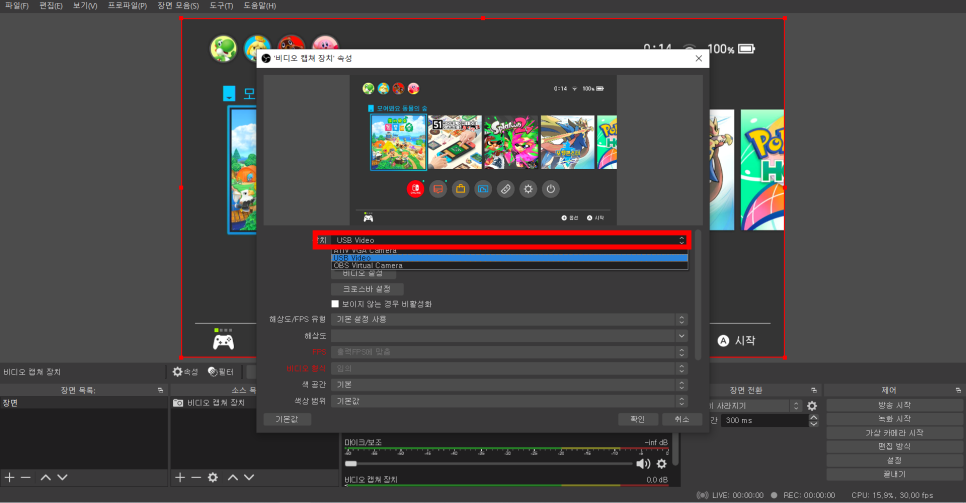Click the 속성 gear button above the docks
Image resolution: width=966 pixels, height=503 pixels.
tap(185, 372)
